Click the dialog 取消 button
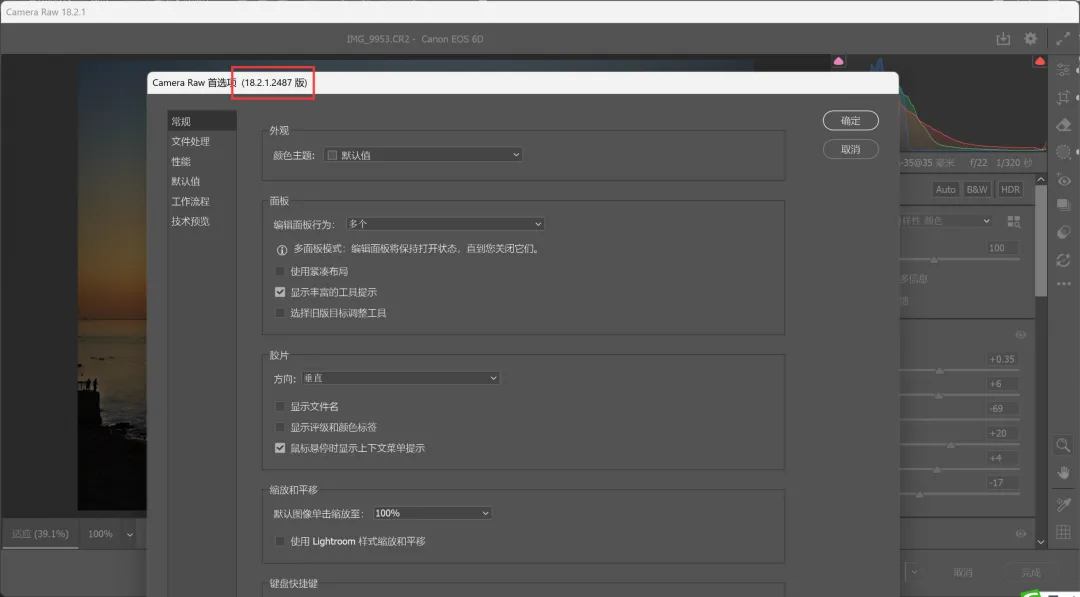The width and height of the screenshot is (1080, 597). pos(851,149)
